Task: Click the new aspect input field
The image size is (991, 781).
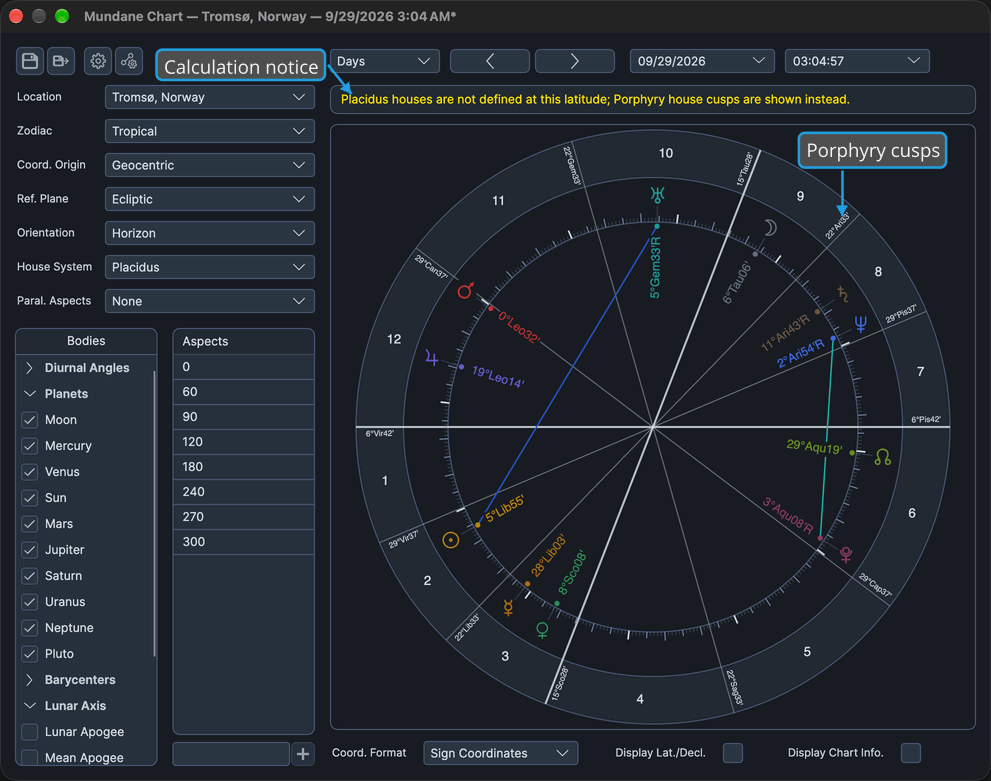Action: 231,754
